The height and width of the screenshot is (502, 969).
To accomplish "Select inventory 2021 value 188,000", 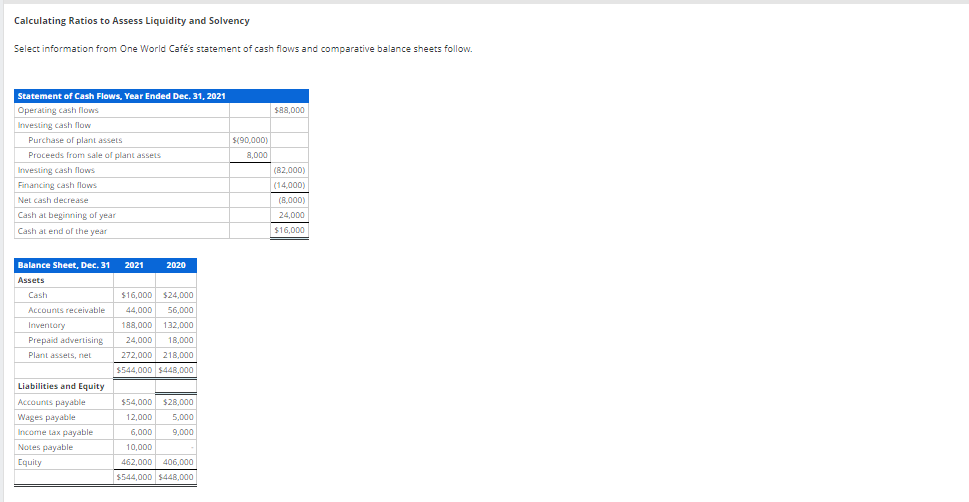I will [137, 325].
